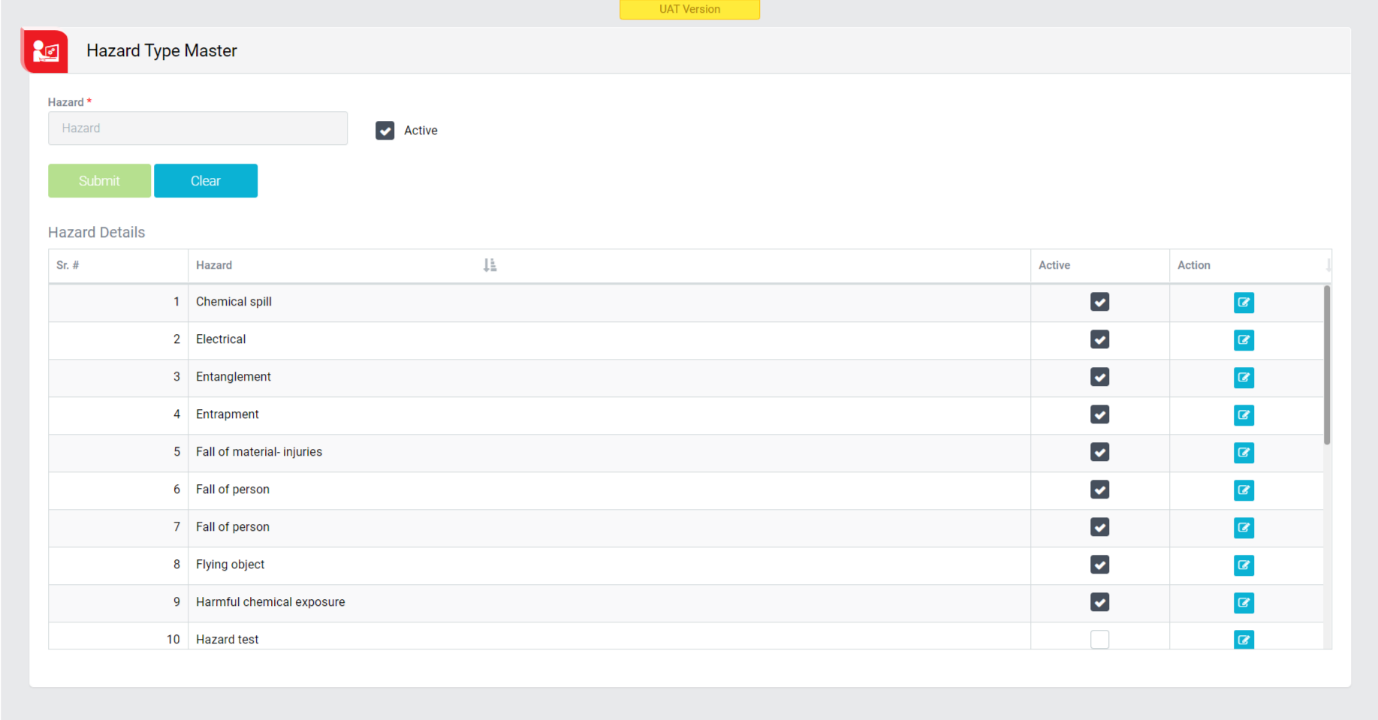Viewport: 1378px width, 720px height.
Task: Click the yellow UAT Version banner
Action: (690, 9)
